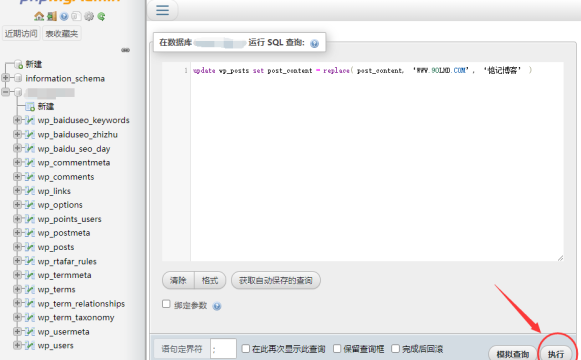Click database icon of information_schema
This screenshot has width=581, height=360.
click(18, 78)
